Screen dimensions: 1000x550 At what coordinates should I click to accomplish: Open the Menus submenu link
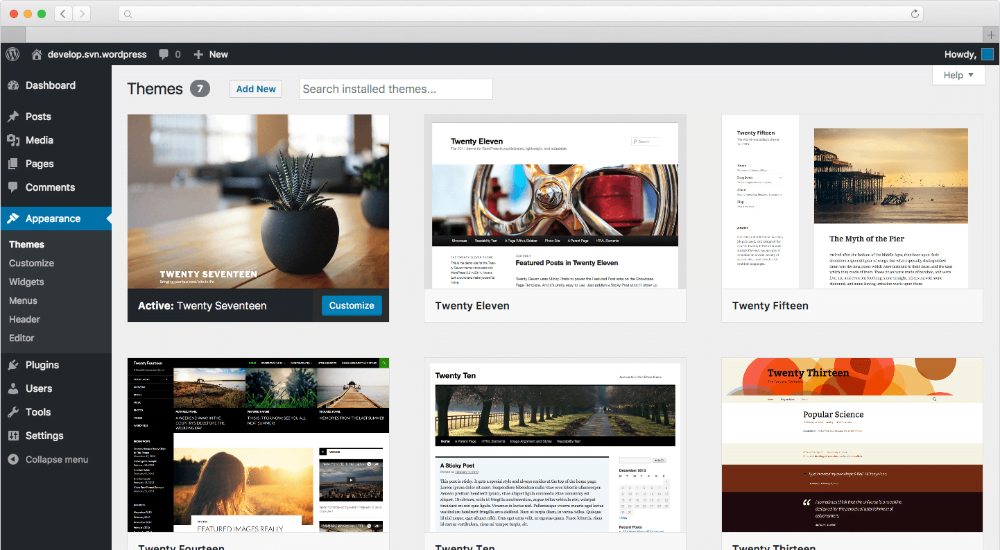pyautogui.click(x=23, y=301)
